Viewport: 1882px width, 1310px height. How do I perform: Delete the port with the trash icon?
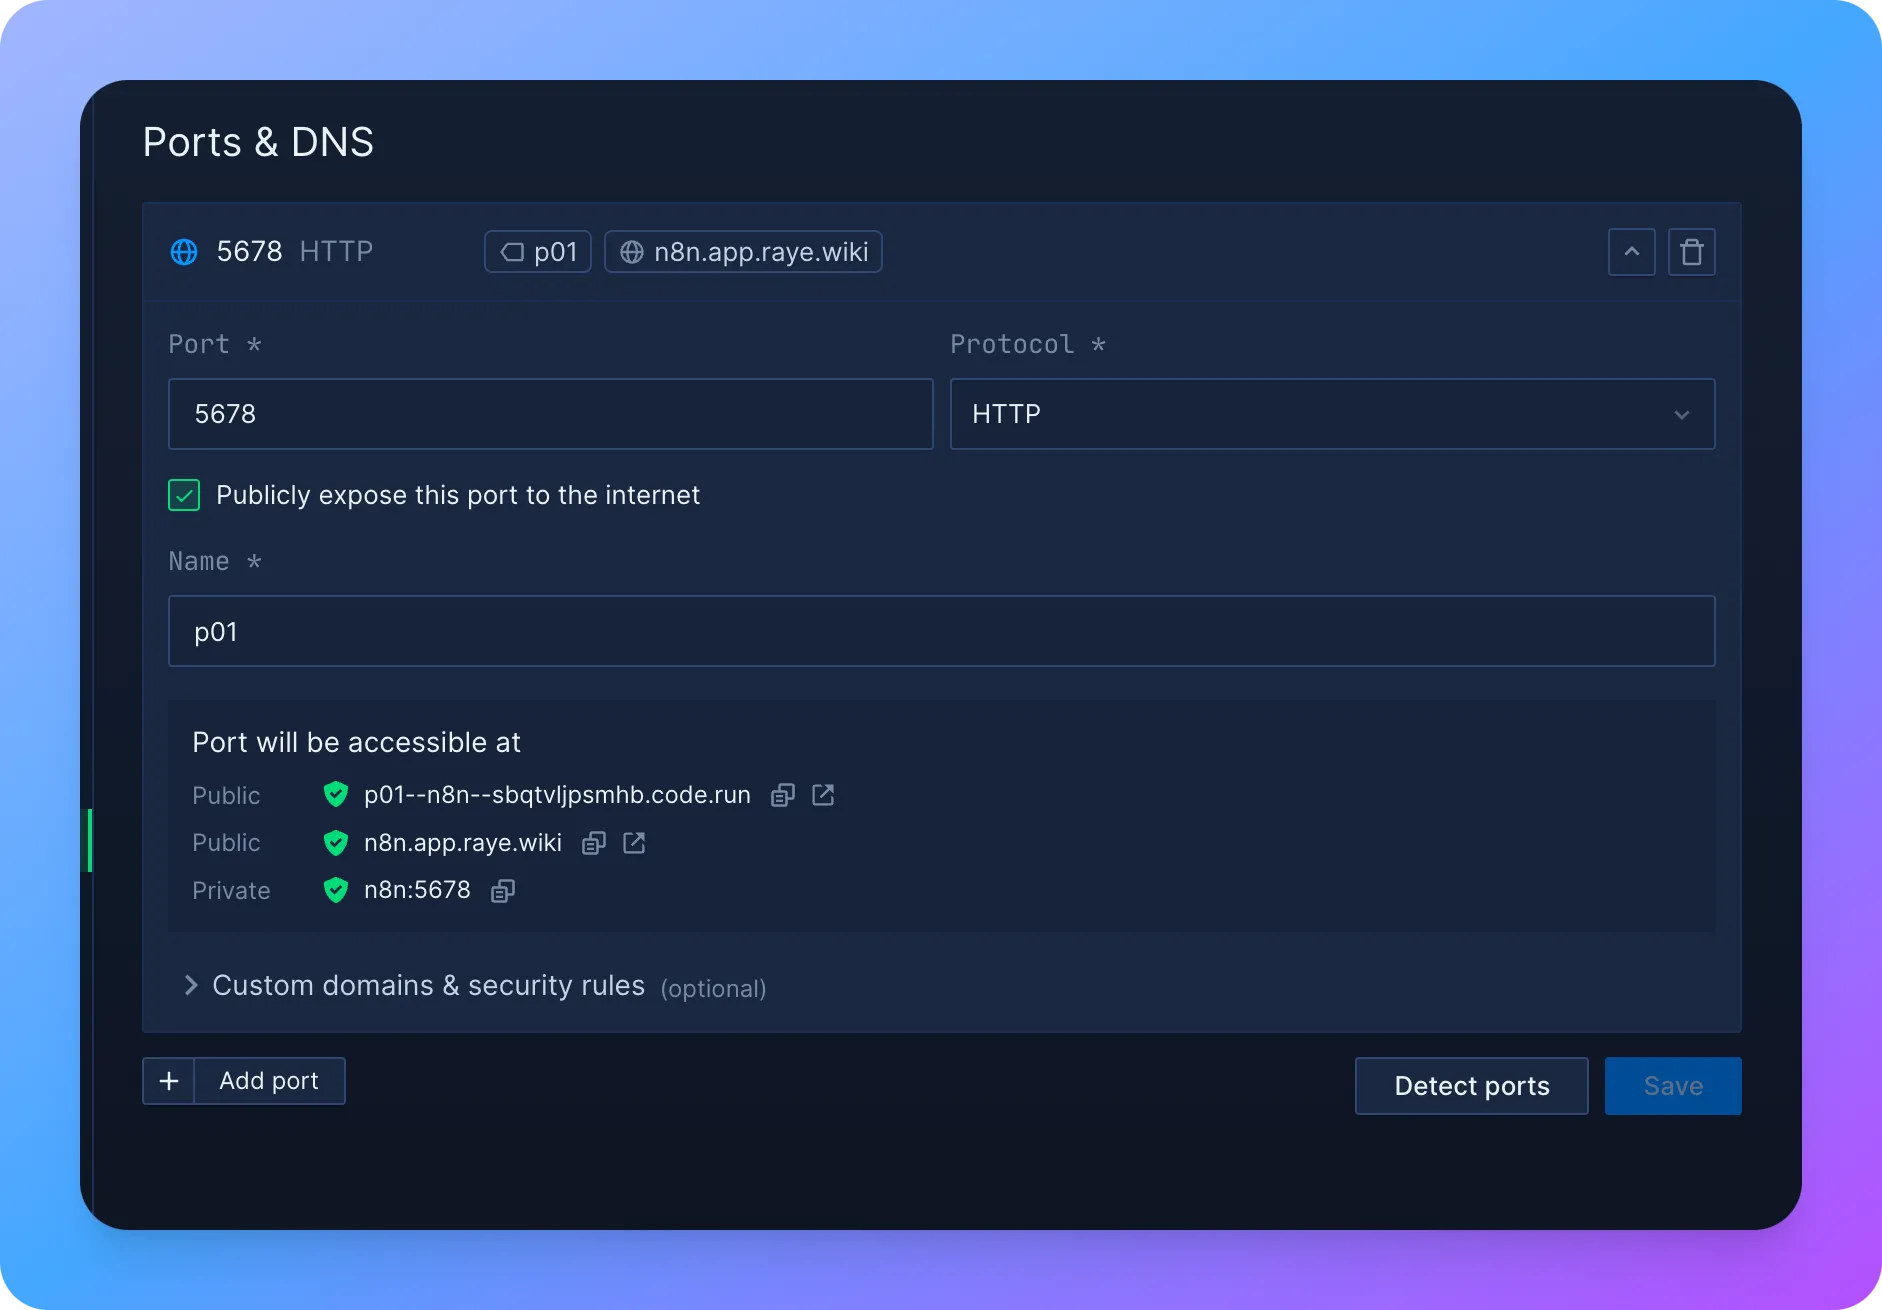point(1692,252)
